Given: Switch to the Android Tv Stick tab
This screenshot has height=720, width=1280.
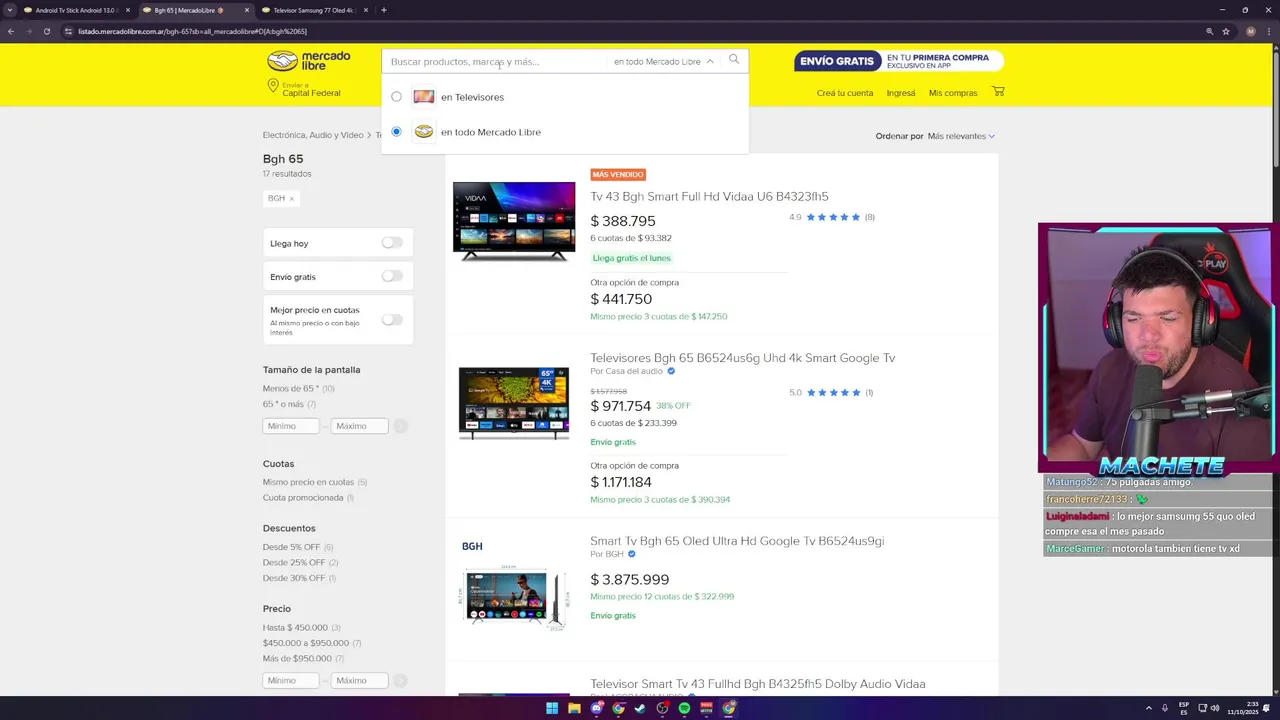Looking at the screenshot, I should [x=76, y=10].
